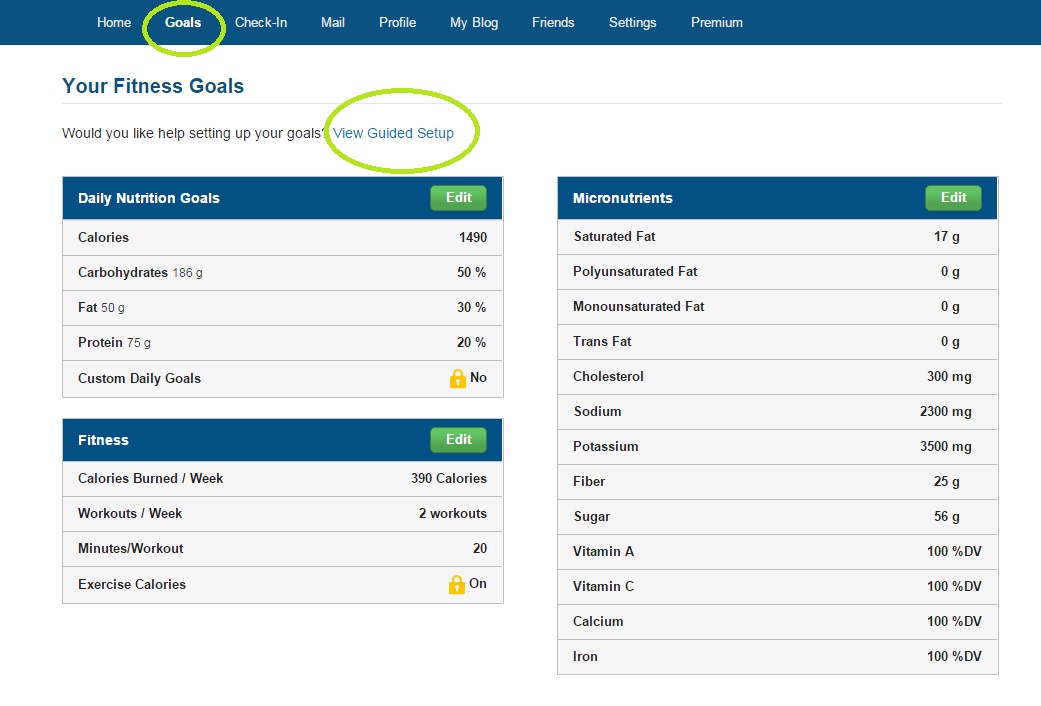Image resolution: width=1041 pixels, height=706 pixels.
Task: Edit the Daily Nutrition Goals section
Action: [x=458, y=198]
